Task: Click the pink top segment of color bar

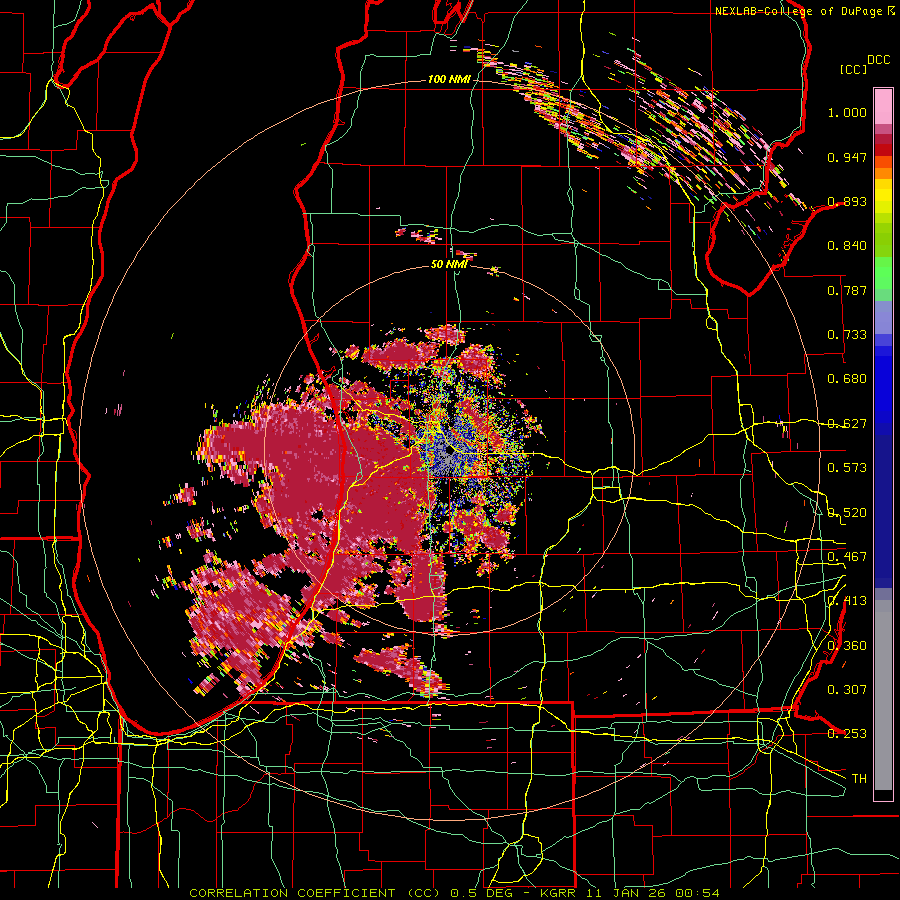Action: (883, 106)
